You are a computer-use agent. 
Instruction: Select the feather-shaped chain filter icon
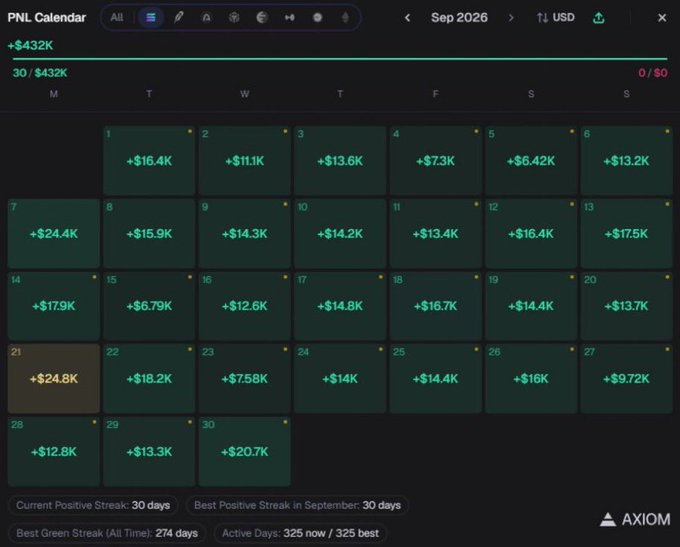(178, 17)
